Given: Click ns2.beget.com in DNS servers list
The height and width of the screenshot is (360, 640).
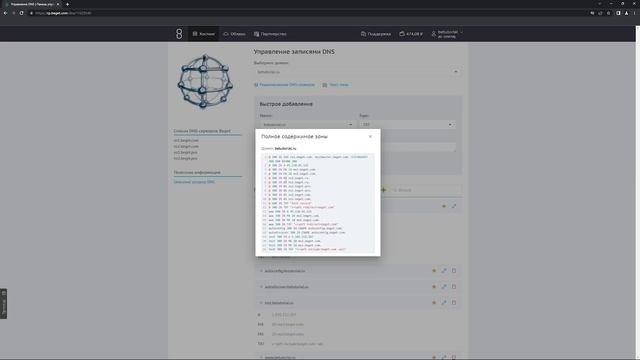Looking at the screenshot, I should (186, 146).
